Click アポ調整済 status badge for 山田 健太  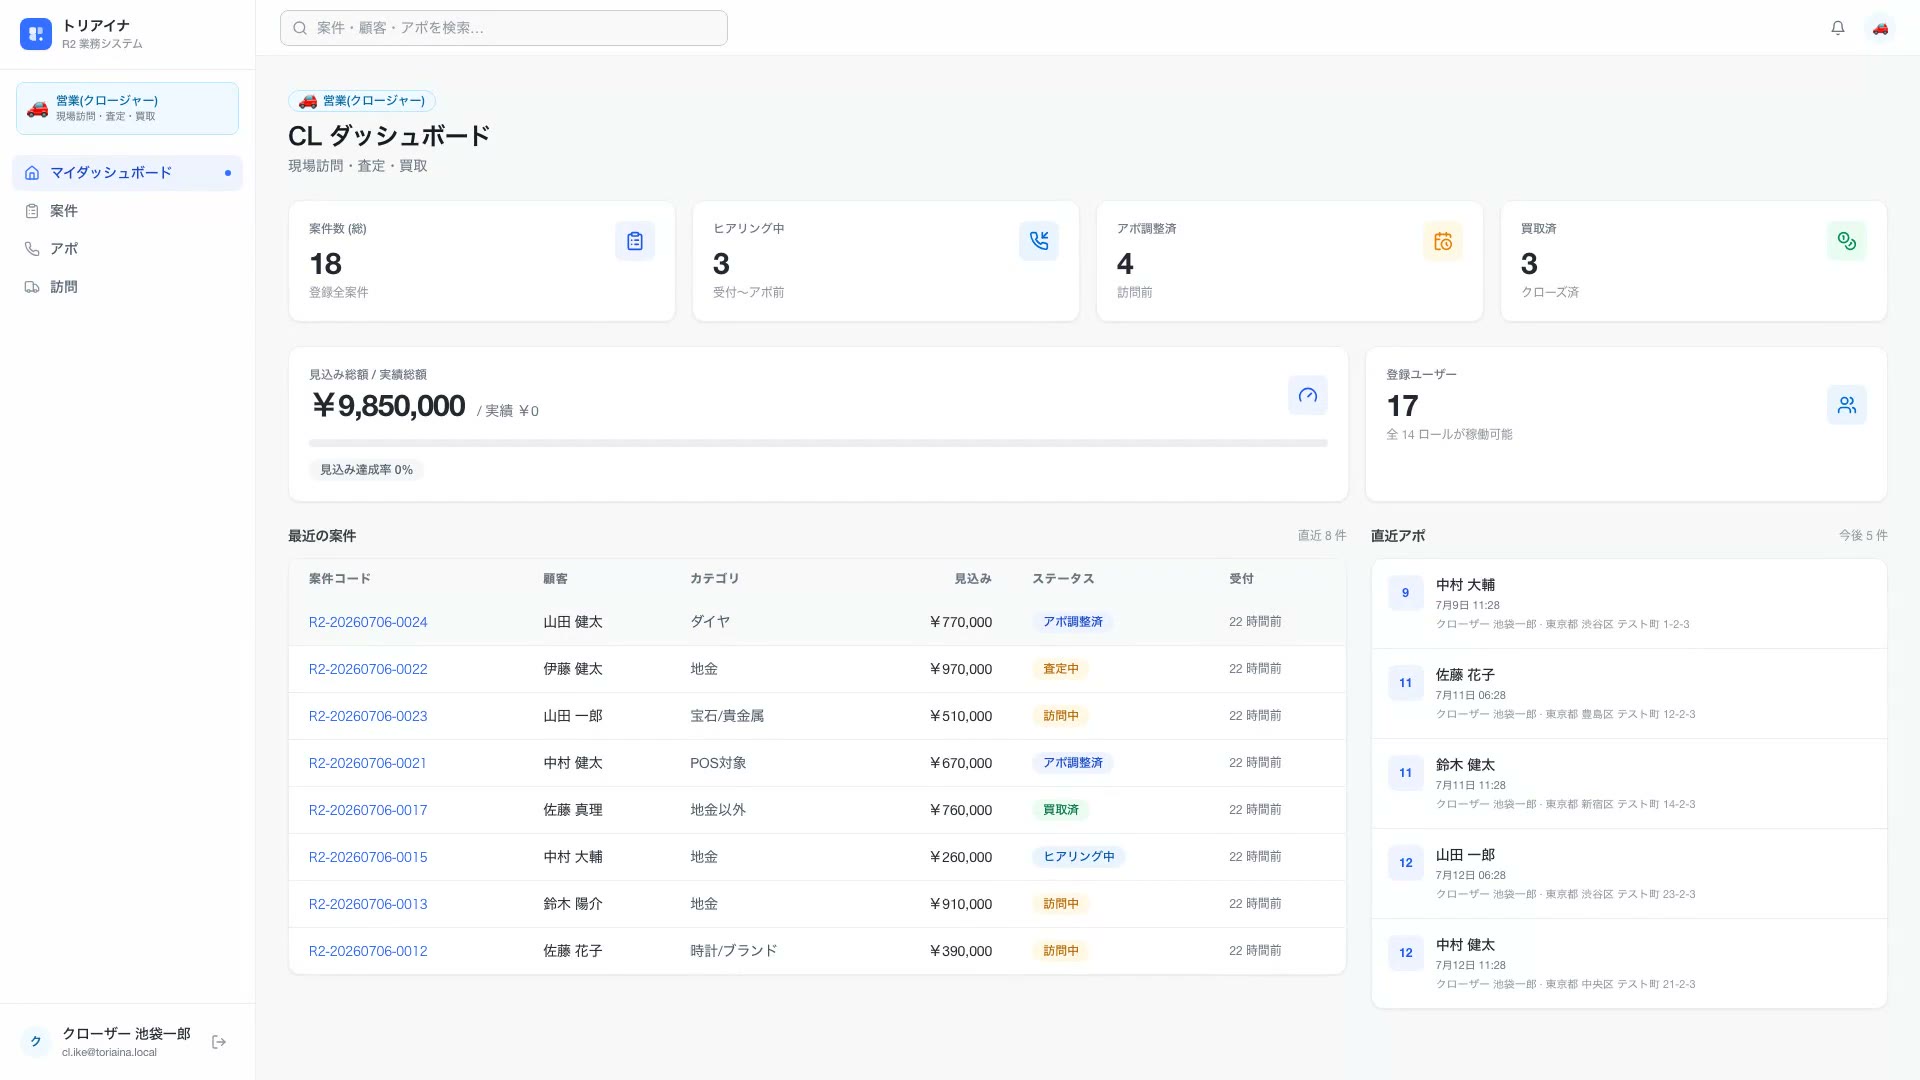1073,622
